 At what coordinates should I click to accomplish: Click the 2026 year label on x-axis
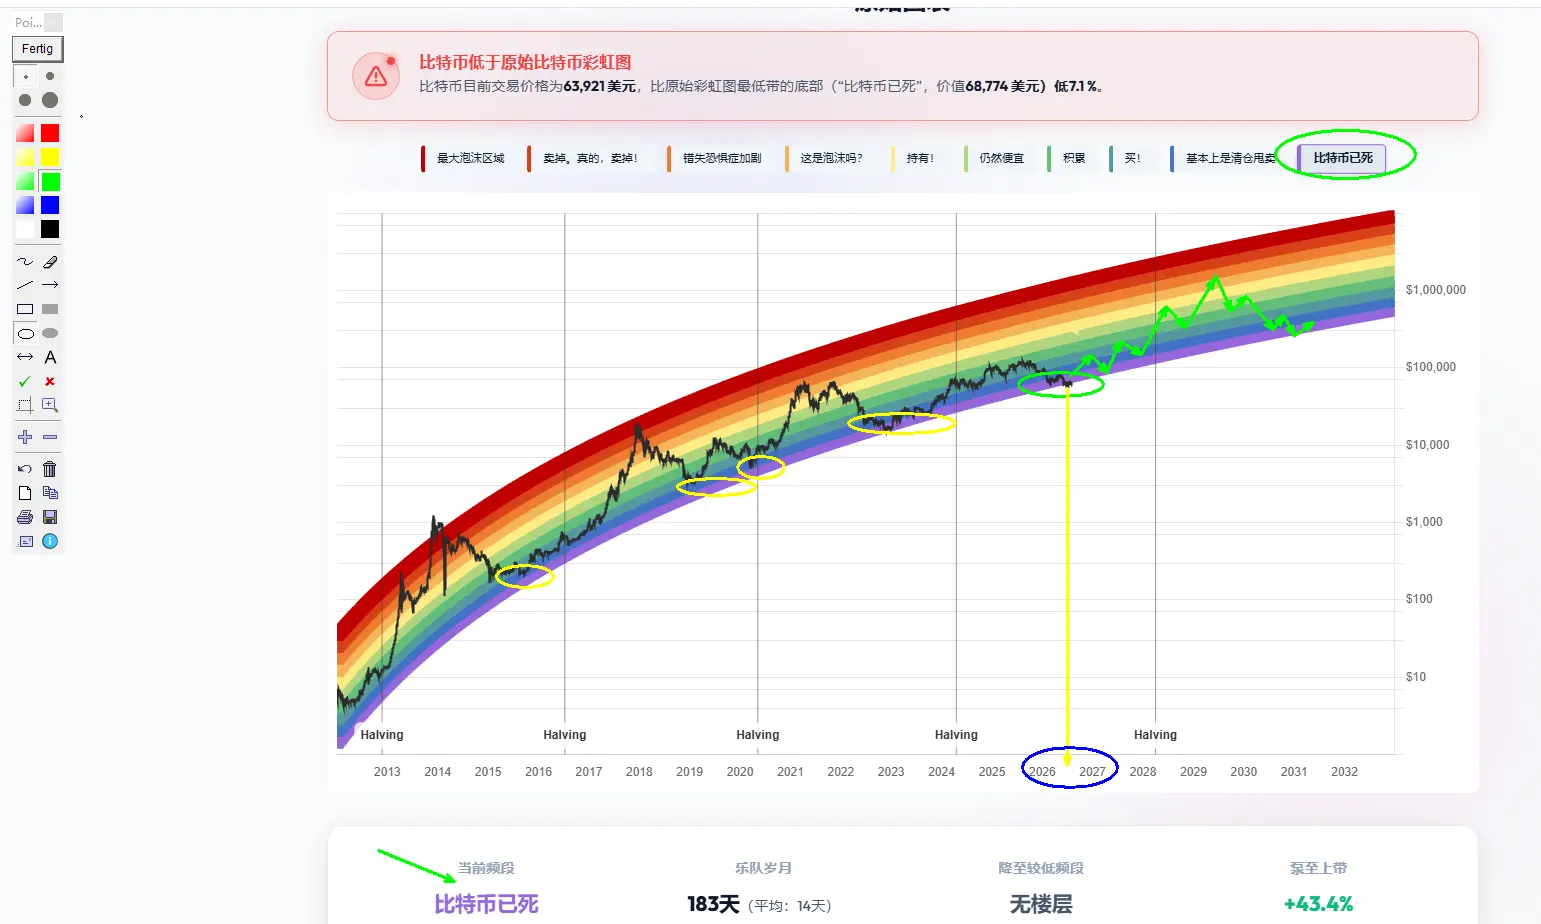tap(1042, 772)
